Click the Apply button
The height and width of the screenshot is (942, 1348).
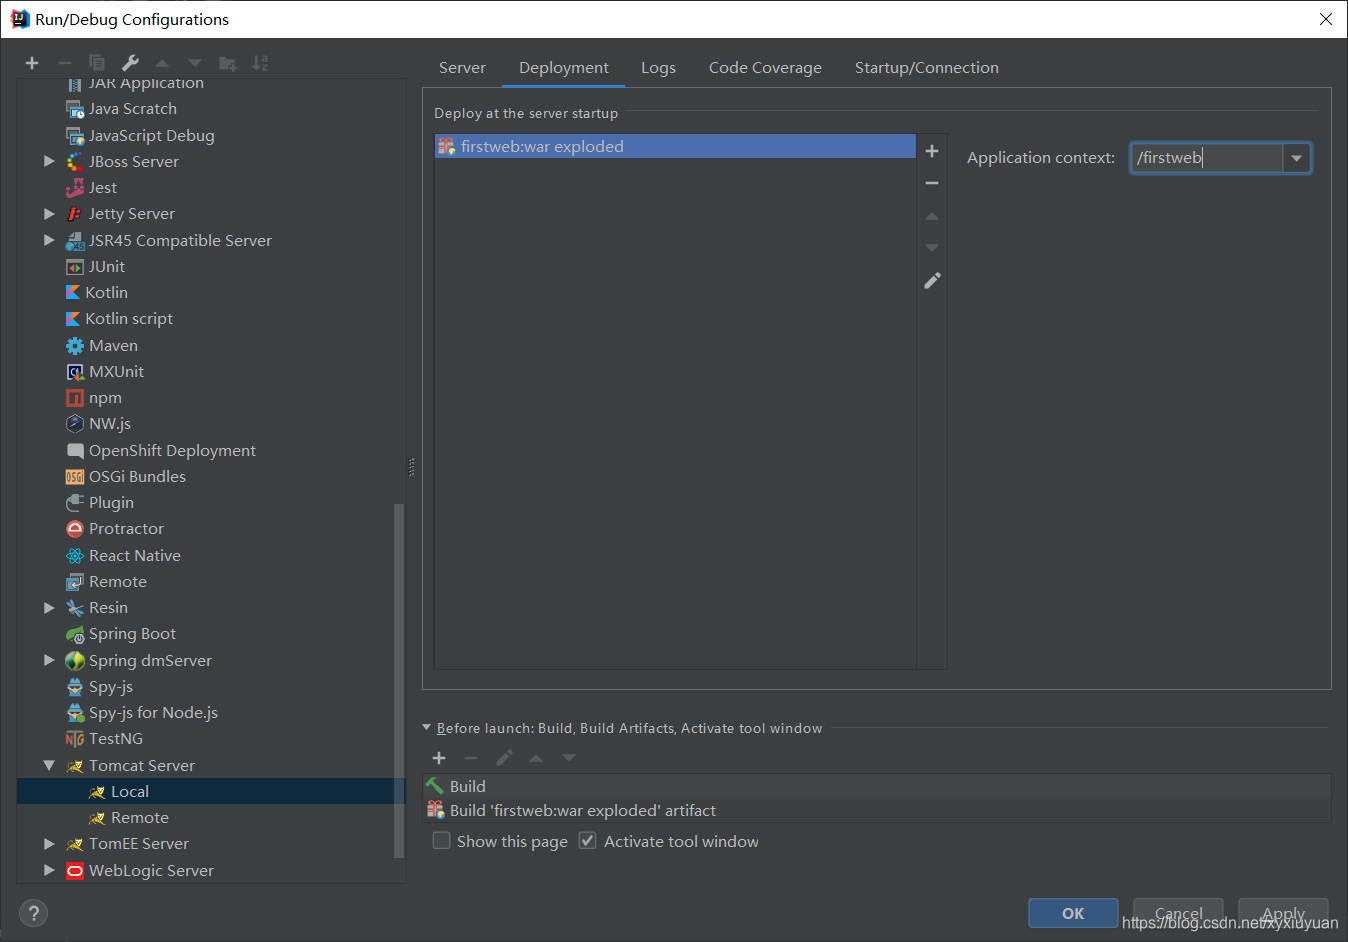tap(1283, 913)
